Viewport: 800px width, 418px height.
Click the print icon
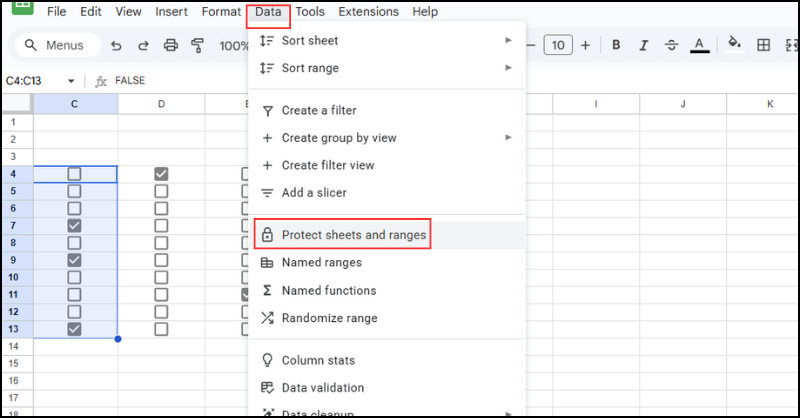pyautogui.click(x=170, y=45)
